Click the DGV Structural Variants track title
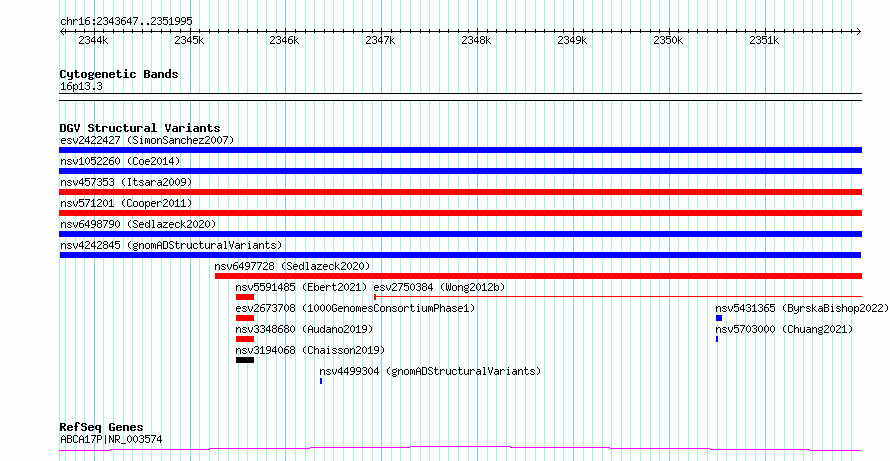The height and width of the screenshot is (461, 890). click(140, 128)
